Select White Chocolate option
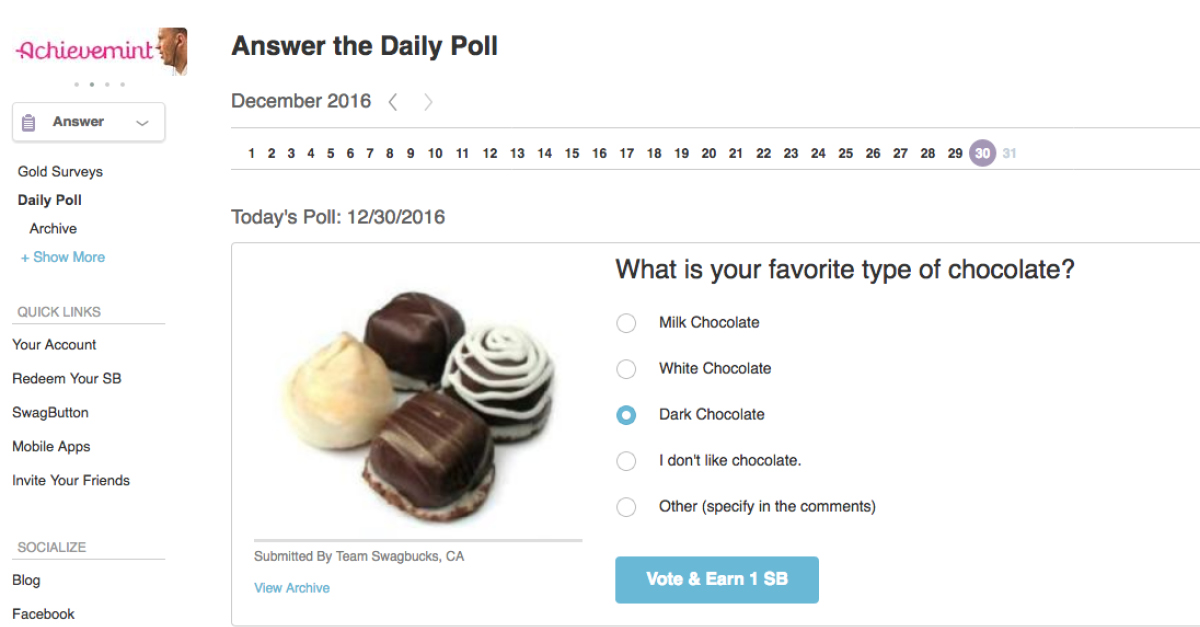 point(626,369)
